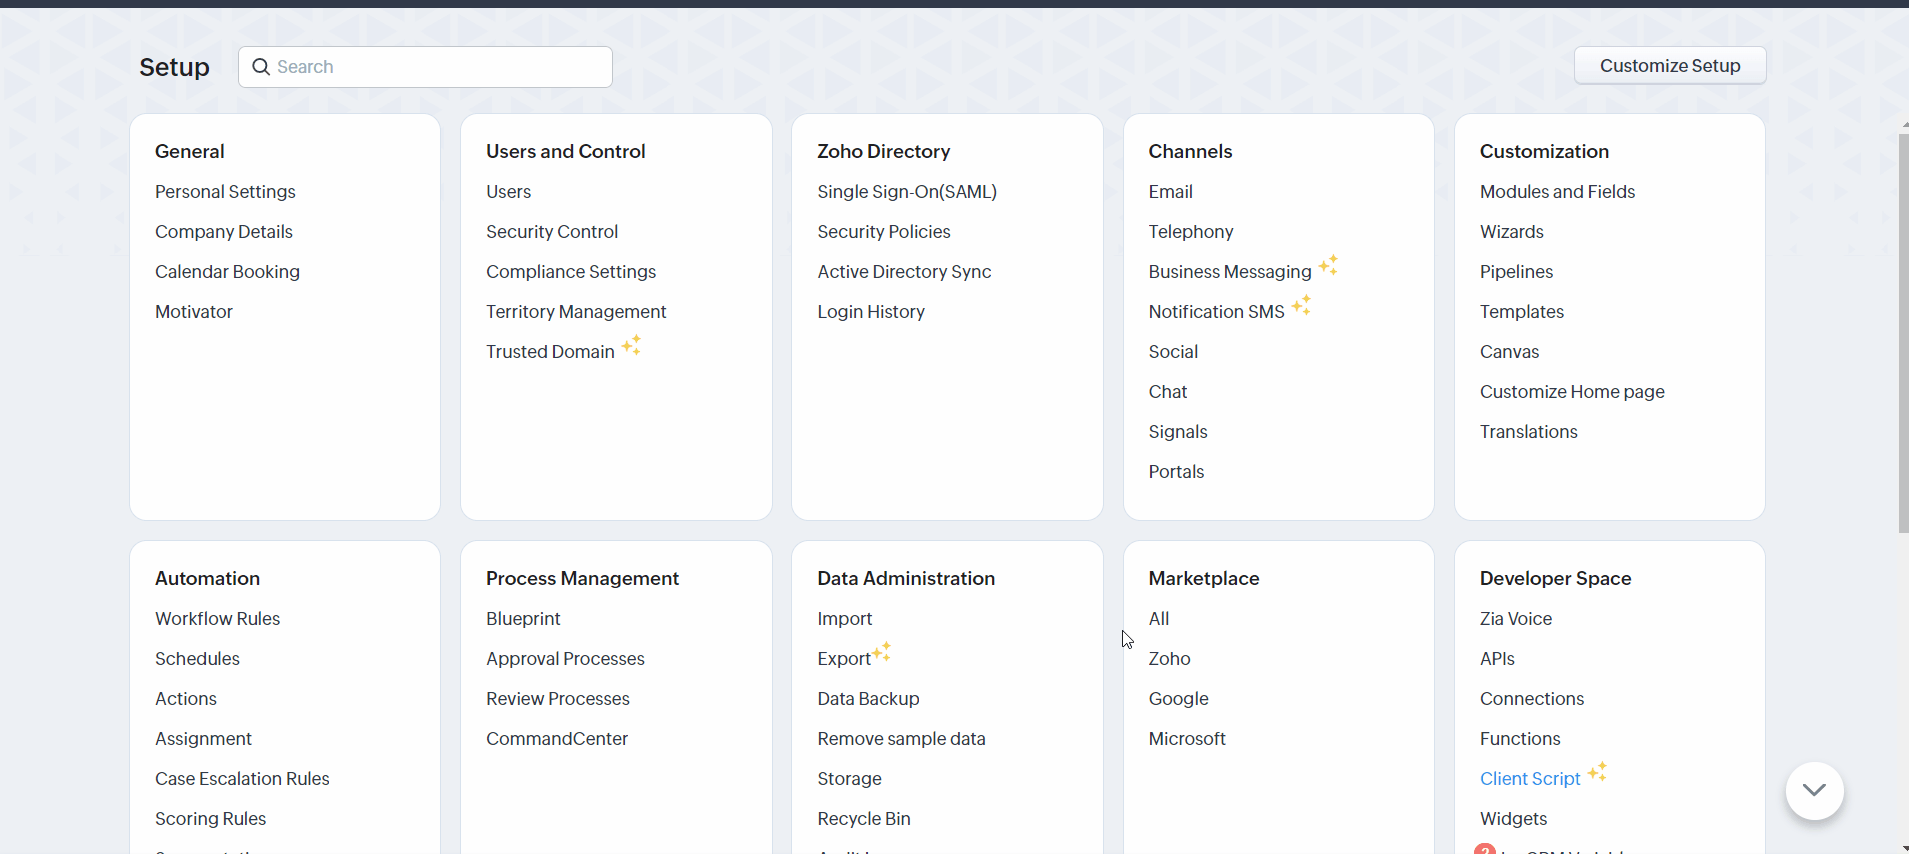1909x854 pixels.
Task: Open Single Sign-On(SAML) settings
Action: point(907,192)
